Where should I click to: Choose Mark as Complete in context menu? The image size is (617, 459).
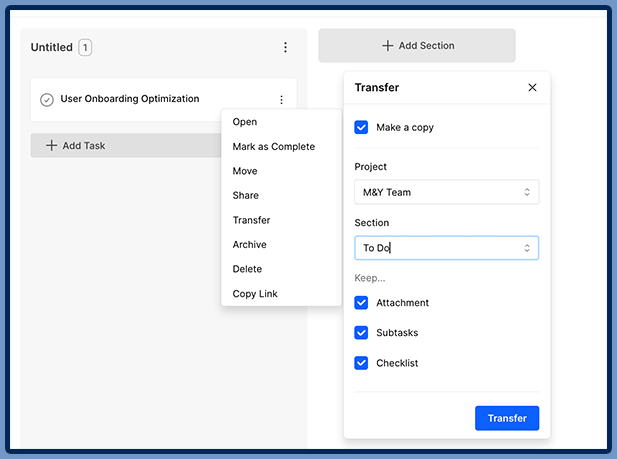pyautogui.click(x=273, y=147)
